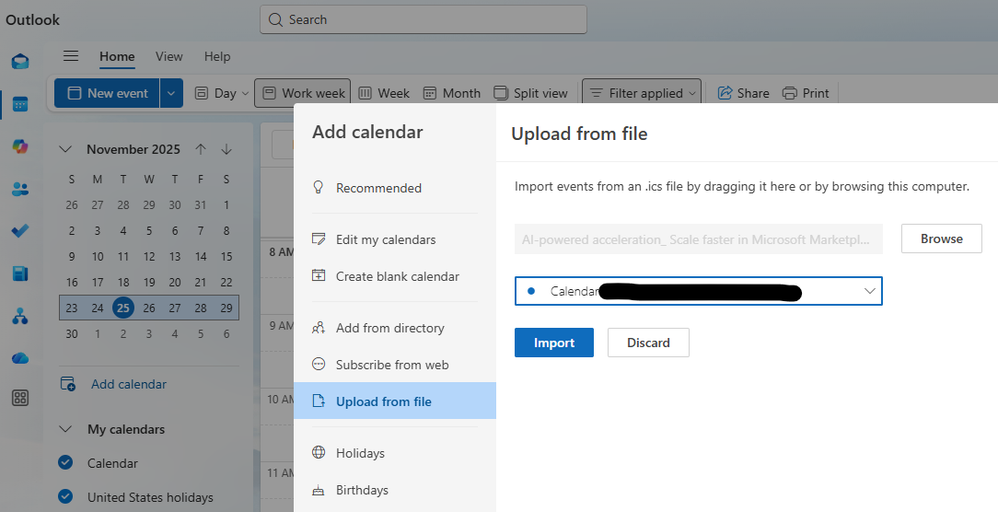Viewport: 998px width, 512px height.
Task: Click the Browse button
Action: 941,239
